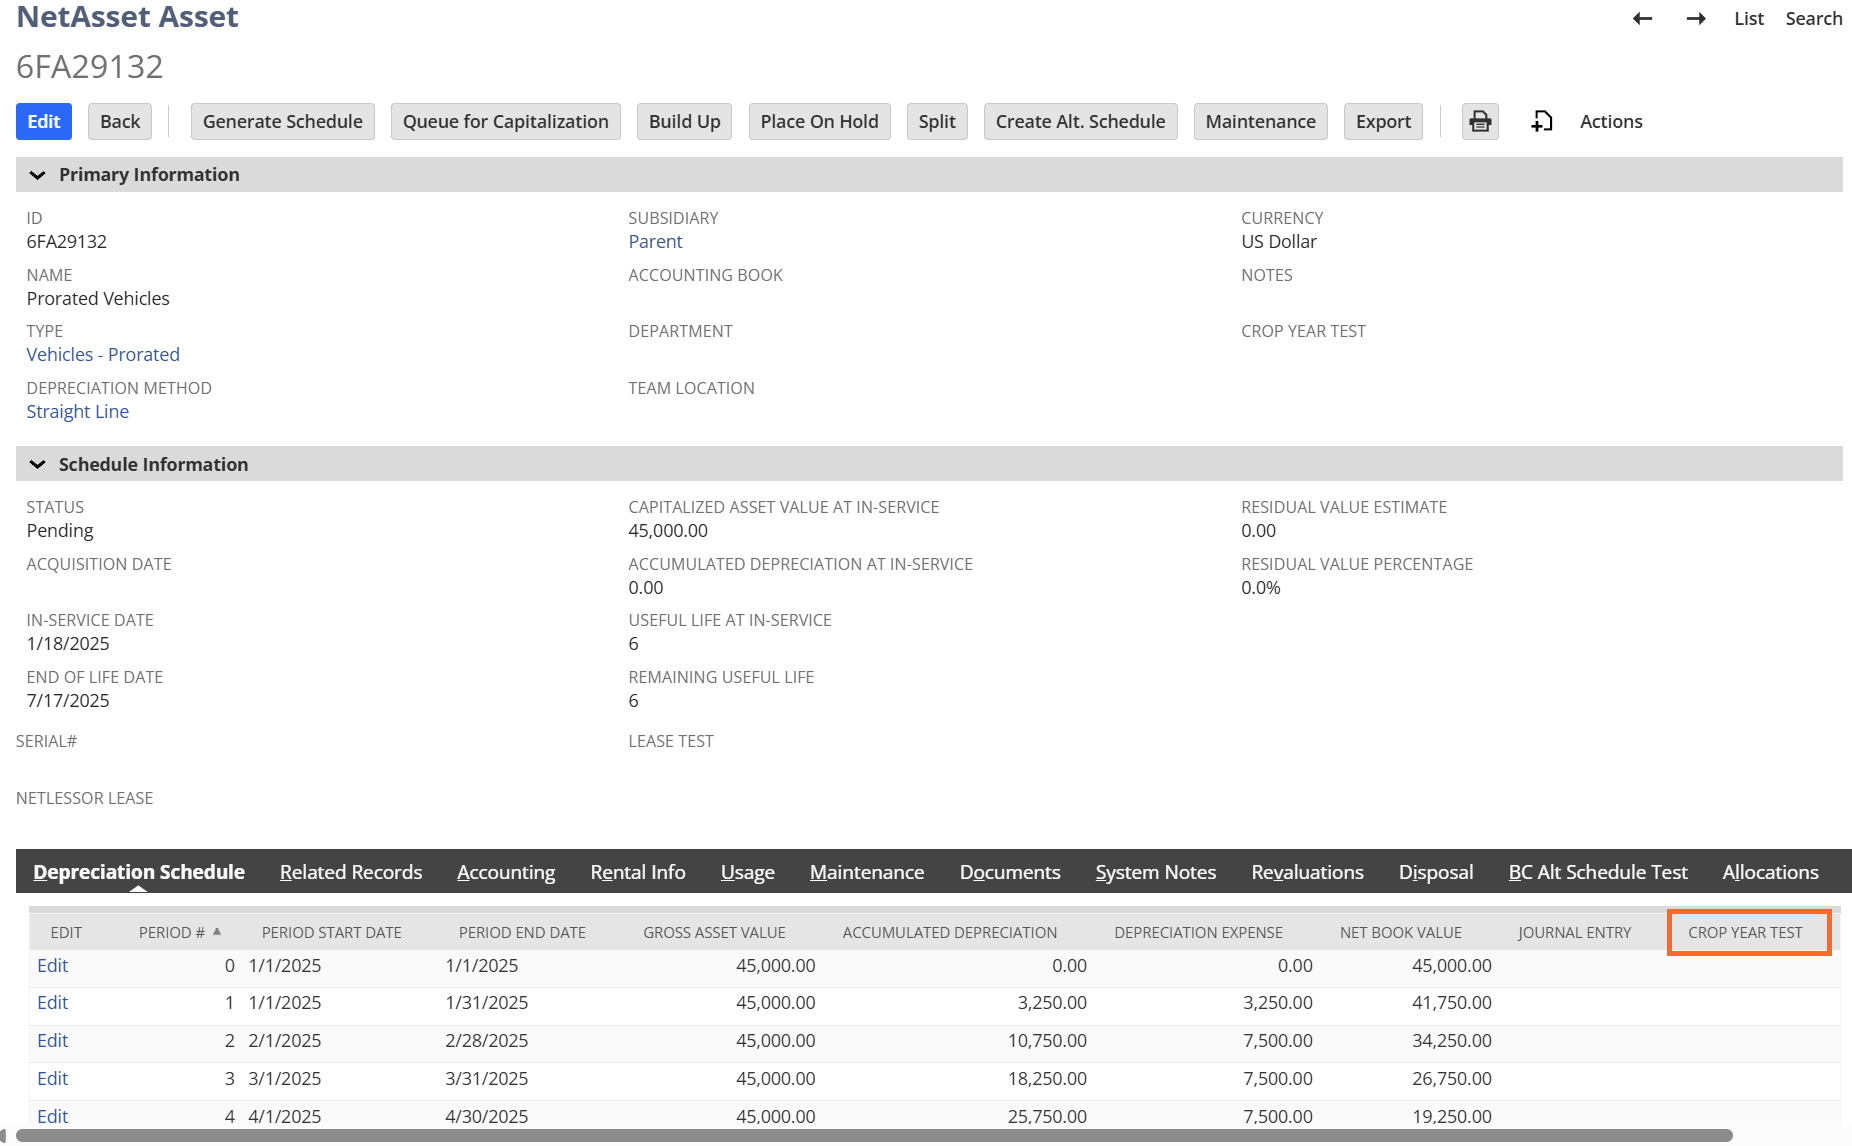Viewport: 1852px width, 1146px height.
Task: Click the Period # column header
Action: pos(172,933)
